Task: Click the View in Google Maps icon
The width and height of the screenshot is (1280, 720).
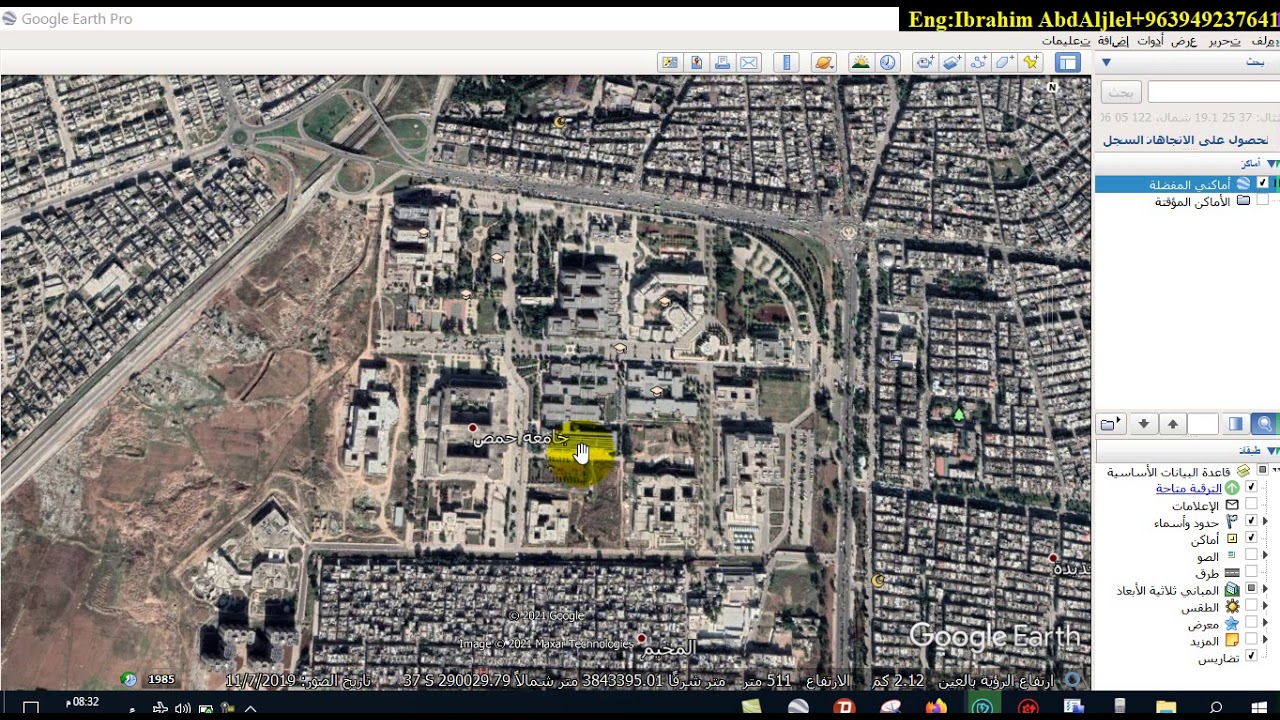Action: click(670, 62)
